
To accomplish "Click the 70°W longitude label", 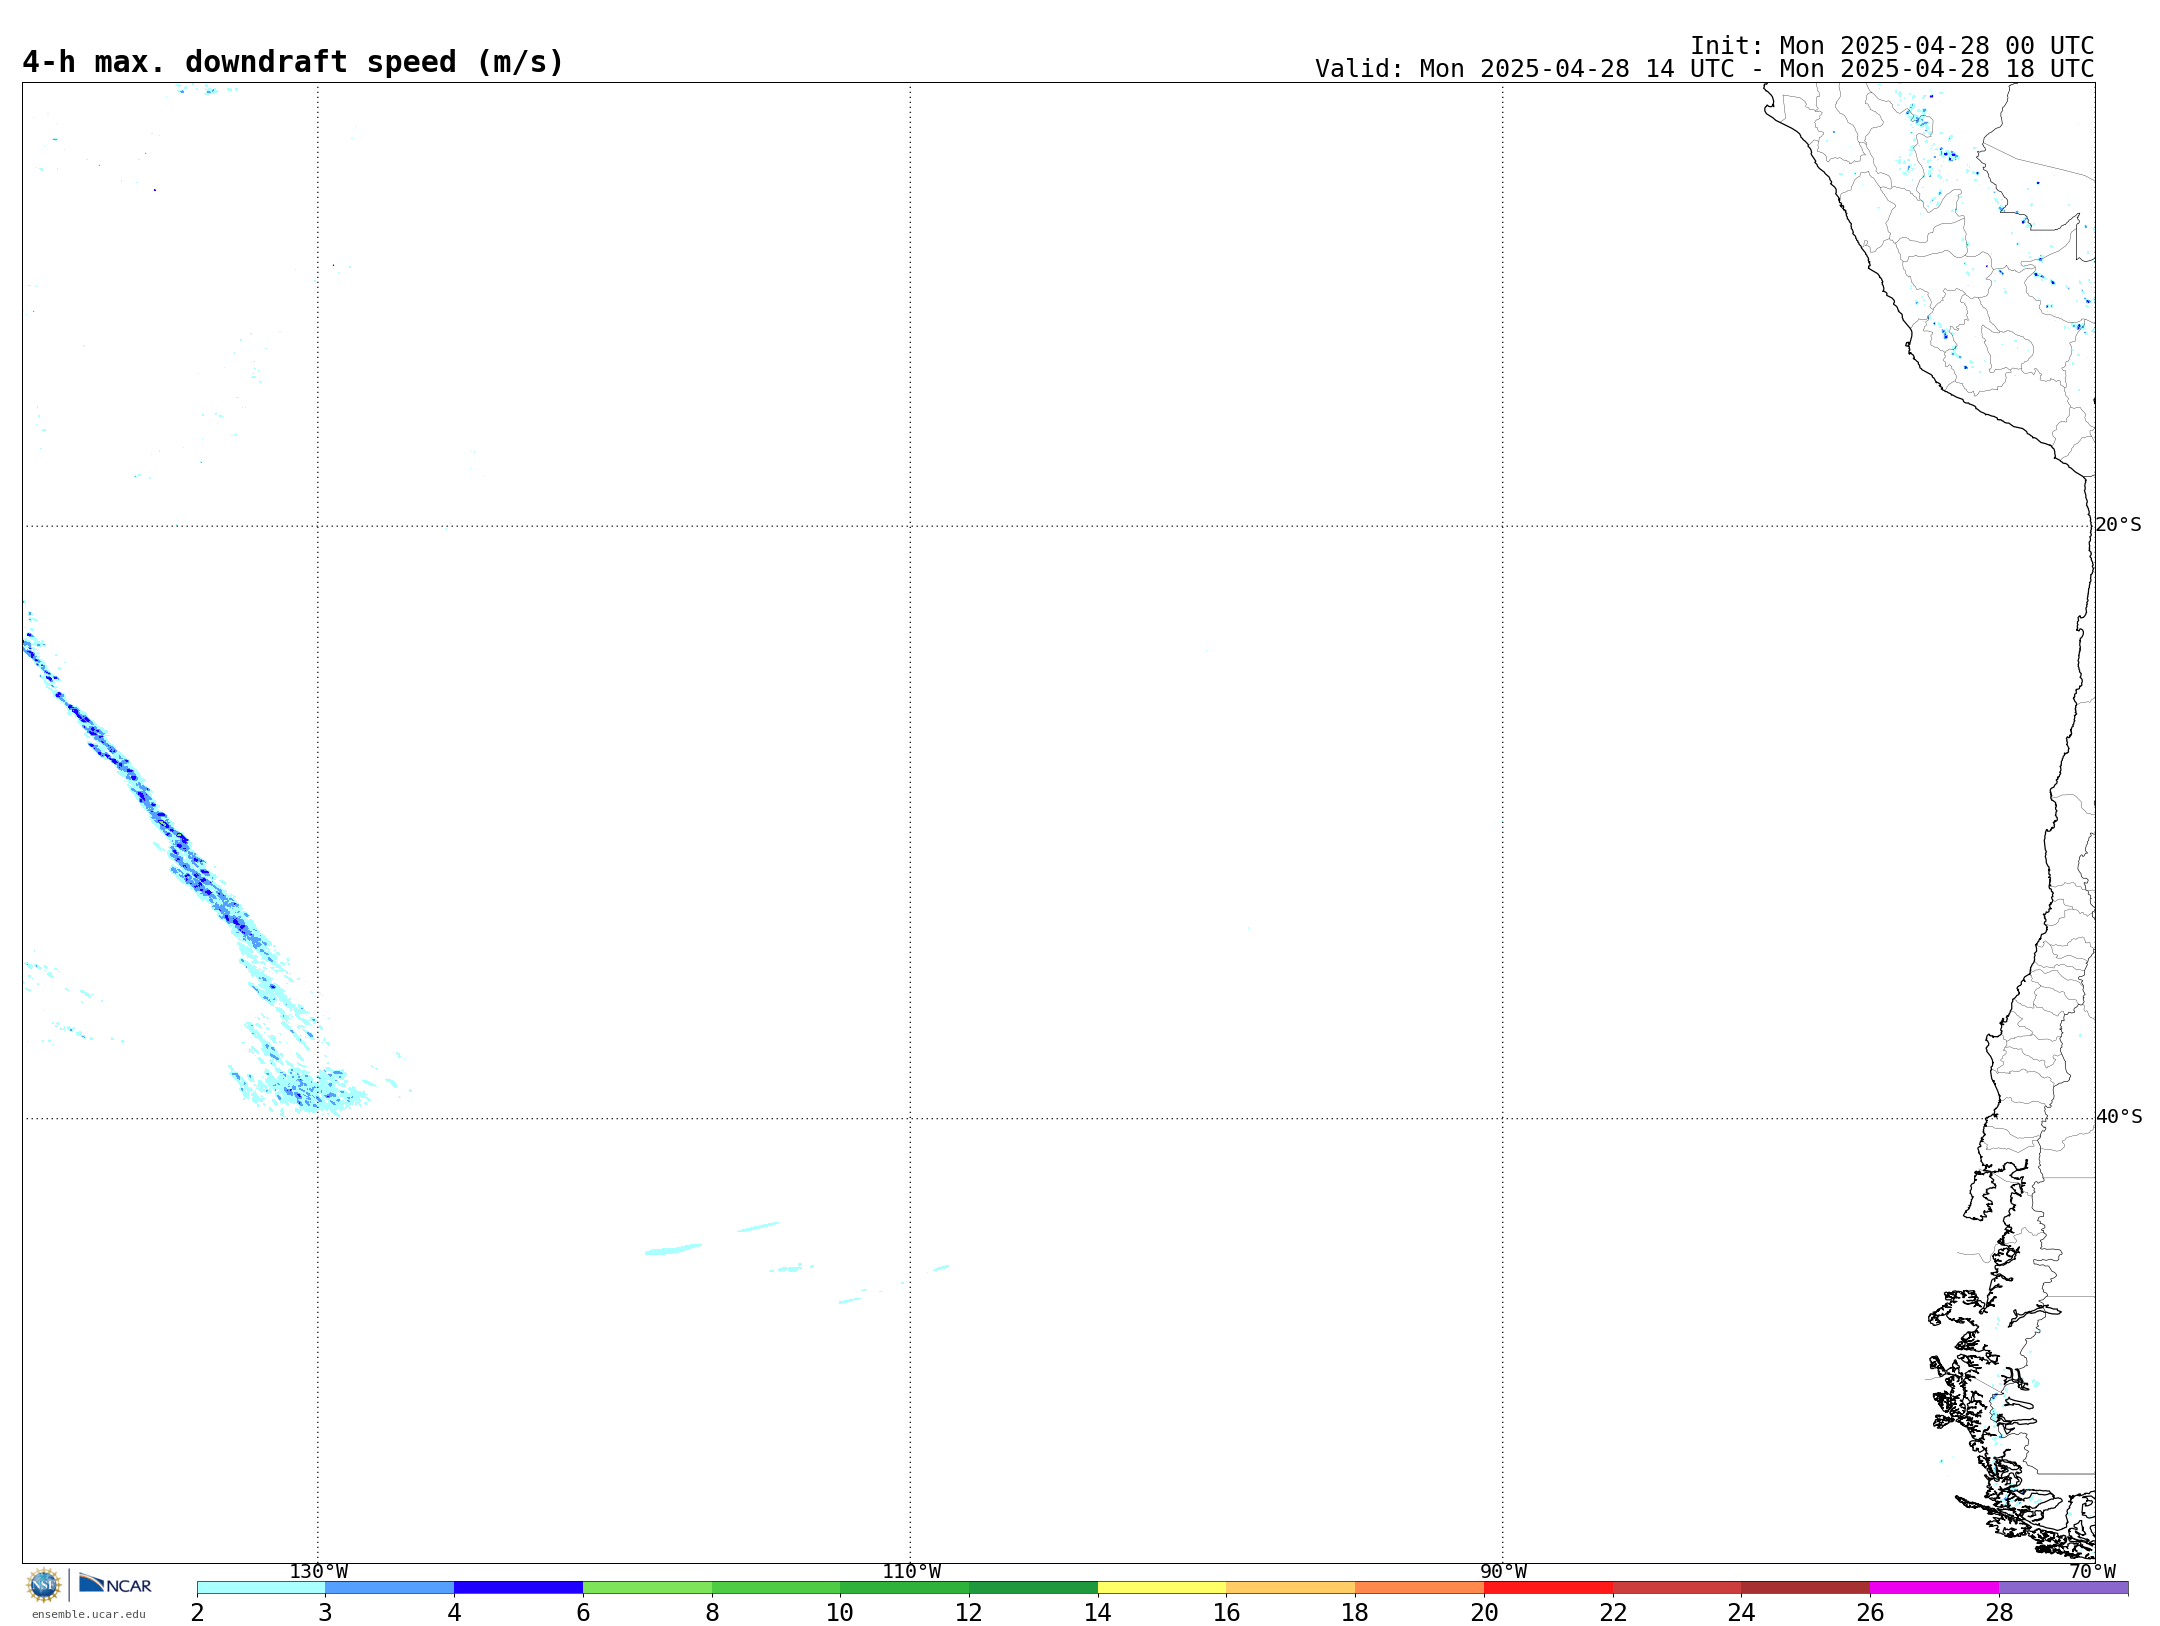I will (x=2092, y=1572).
